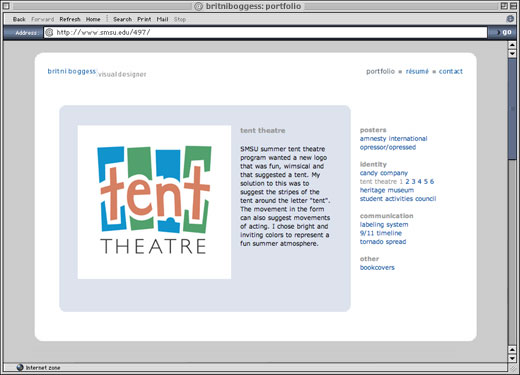Image resolution: width=520 pixels, height=375 pixels.
Task: Click the 'posters' section heading
Action: [373, 130]
